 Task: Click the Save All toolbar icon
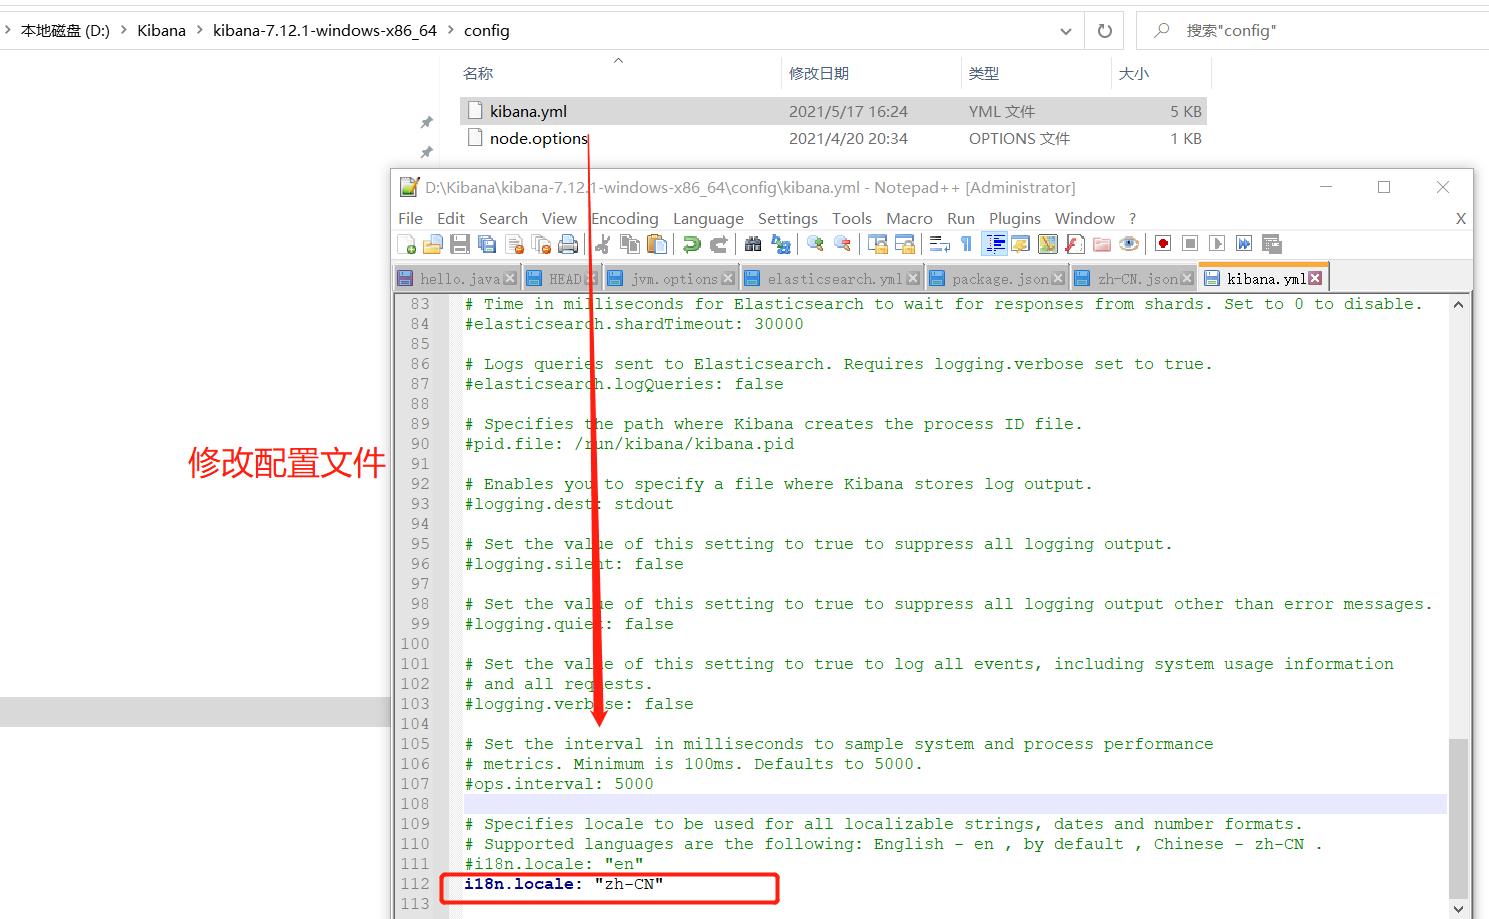pyautogui.click(x=487, y=244)
